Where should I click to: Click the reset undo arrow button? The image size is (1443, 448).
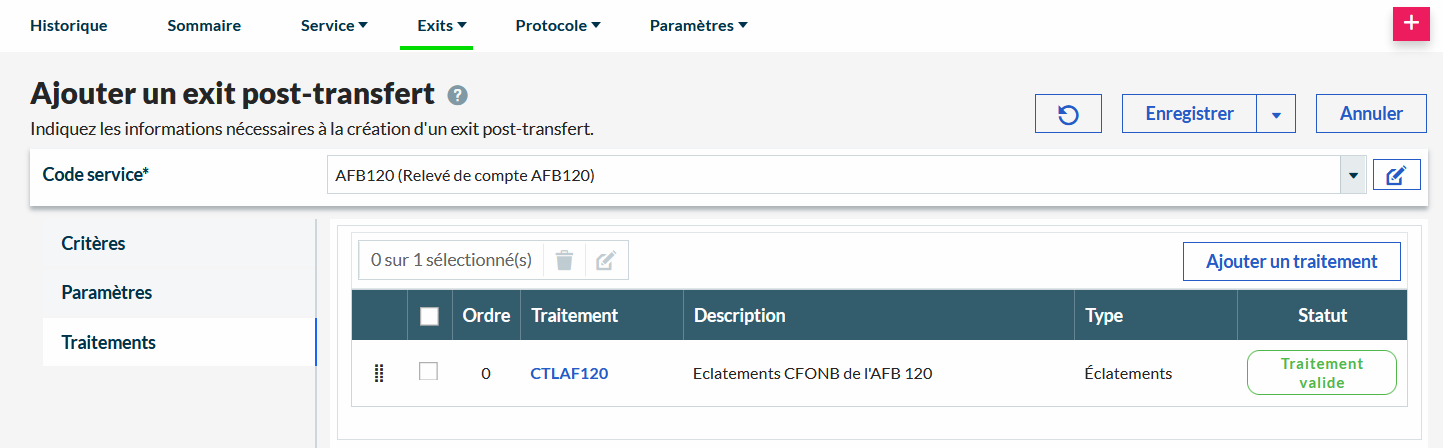point(1068,114)
